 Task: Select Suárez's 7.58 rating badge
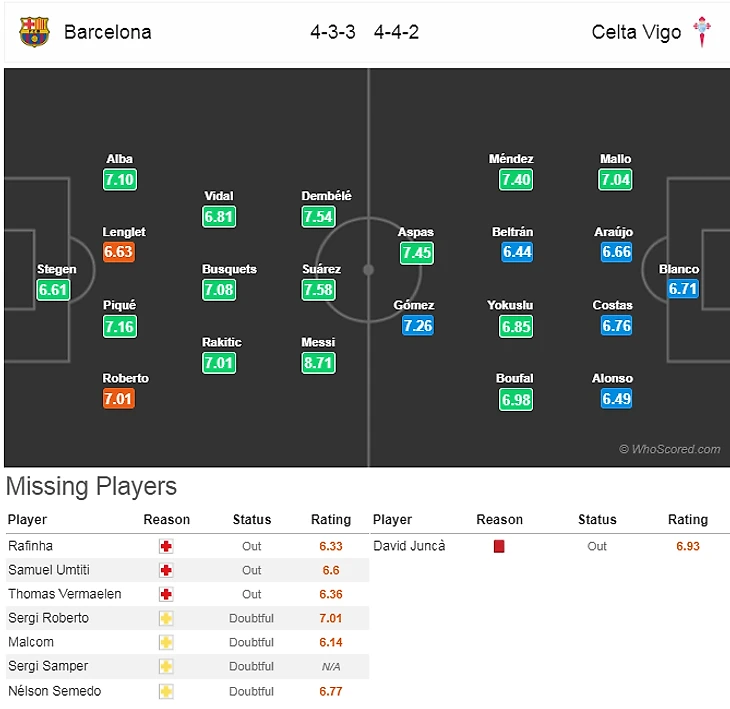click(x=318, y=290)
